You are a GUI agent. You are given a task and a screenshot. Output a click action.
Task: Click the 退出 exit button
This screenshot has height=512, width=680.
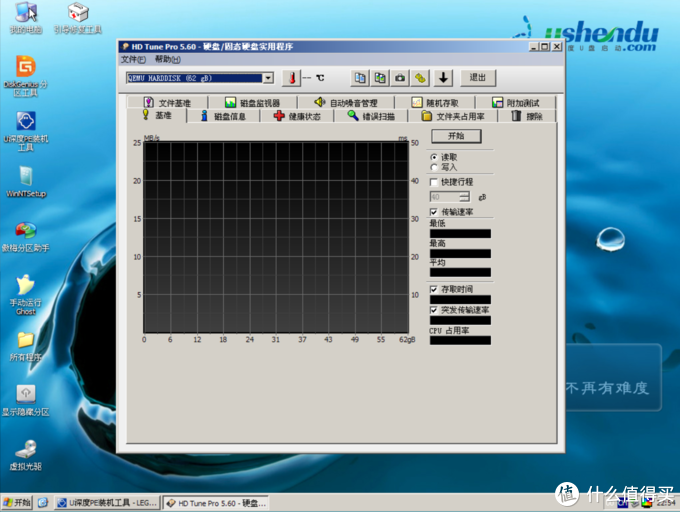pos(478,78)
